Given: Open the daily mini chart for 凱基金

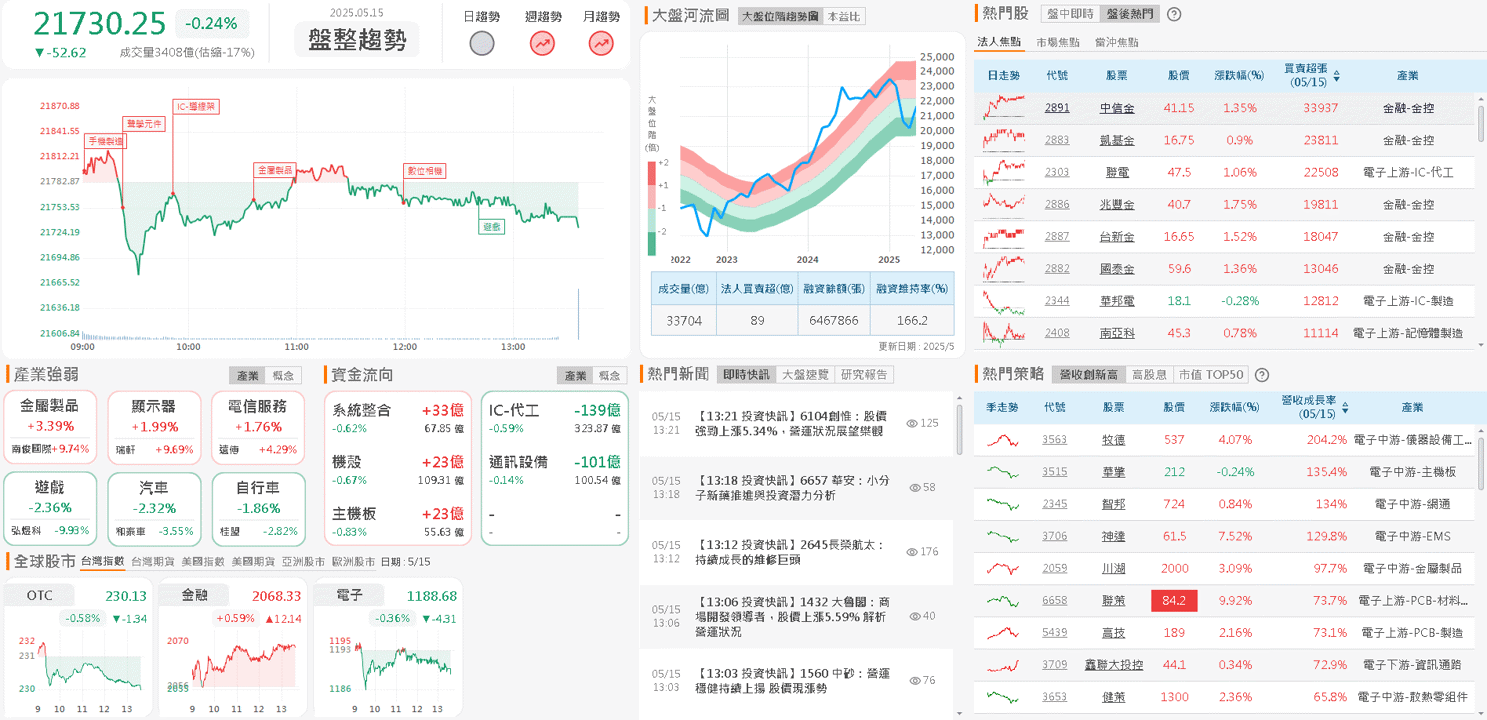Looking at the screenshot, I should click(x=1004, y=140).
